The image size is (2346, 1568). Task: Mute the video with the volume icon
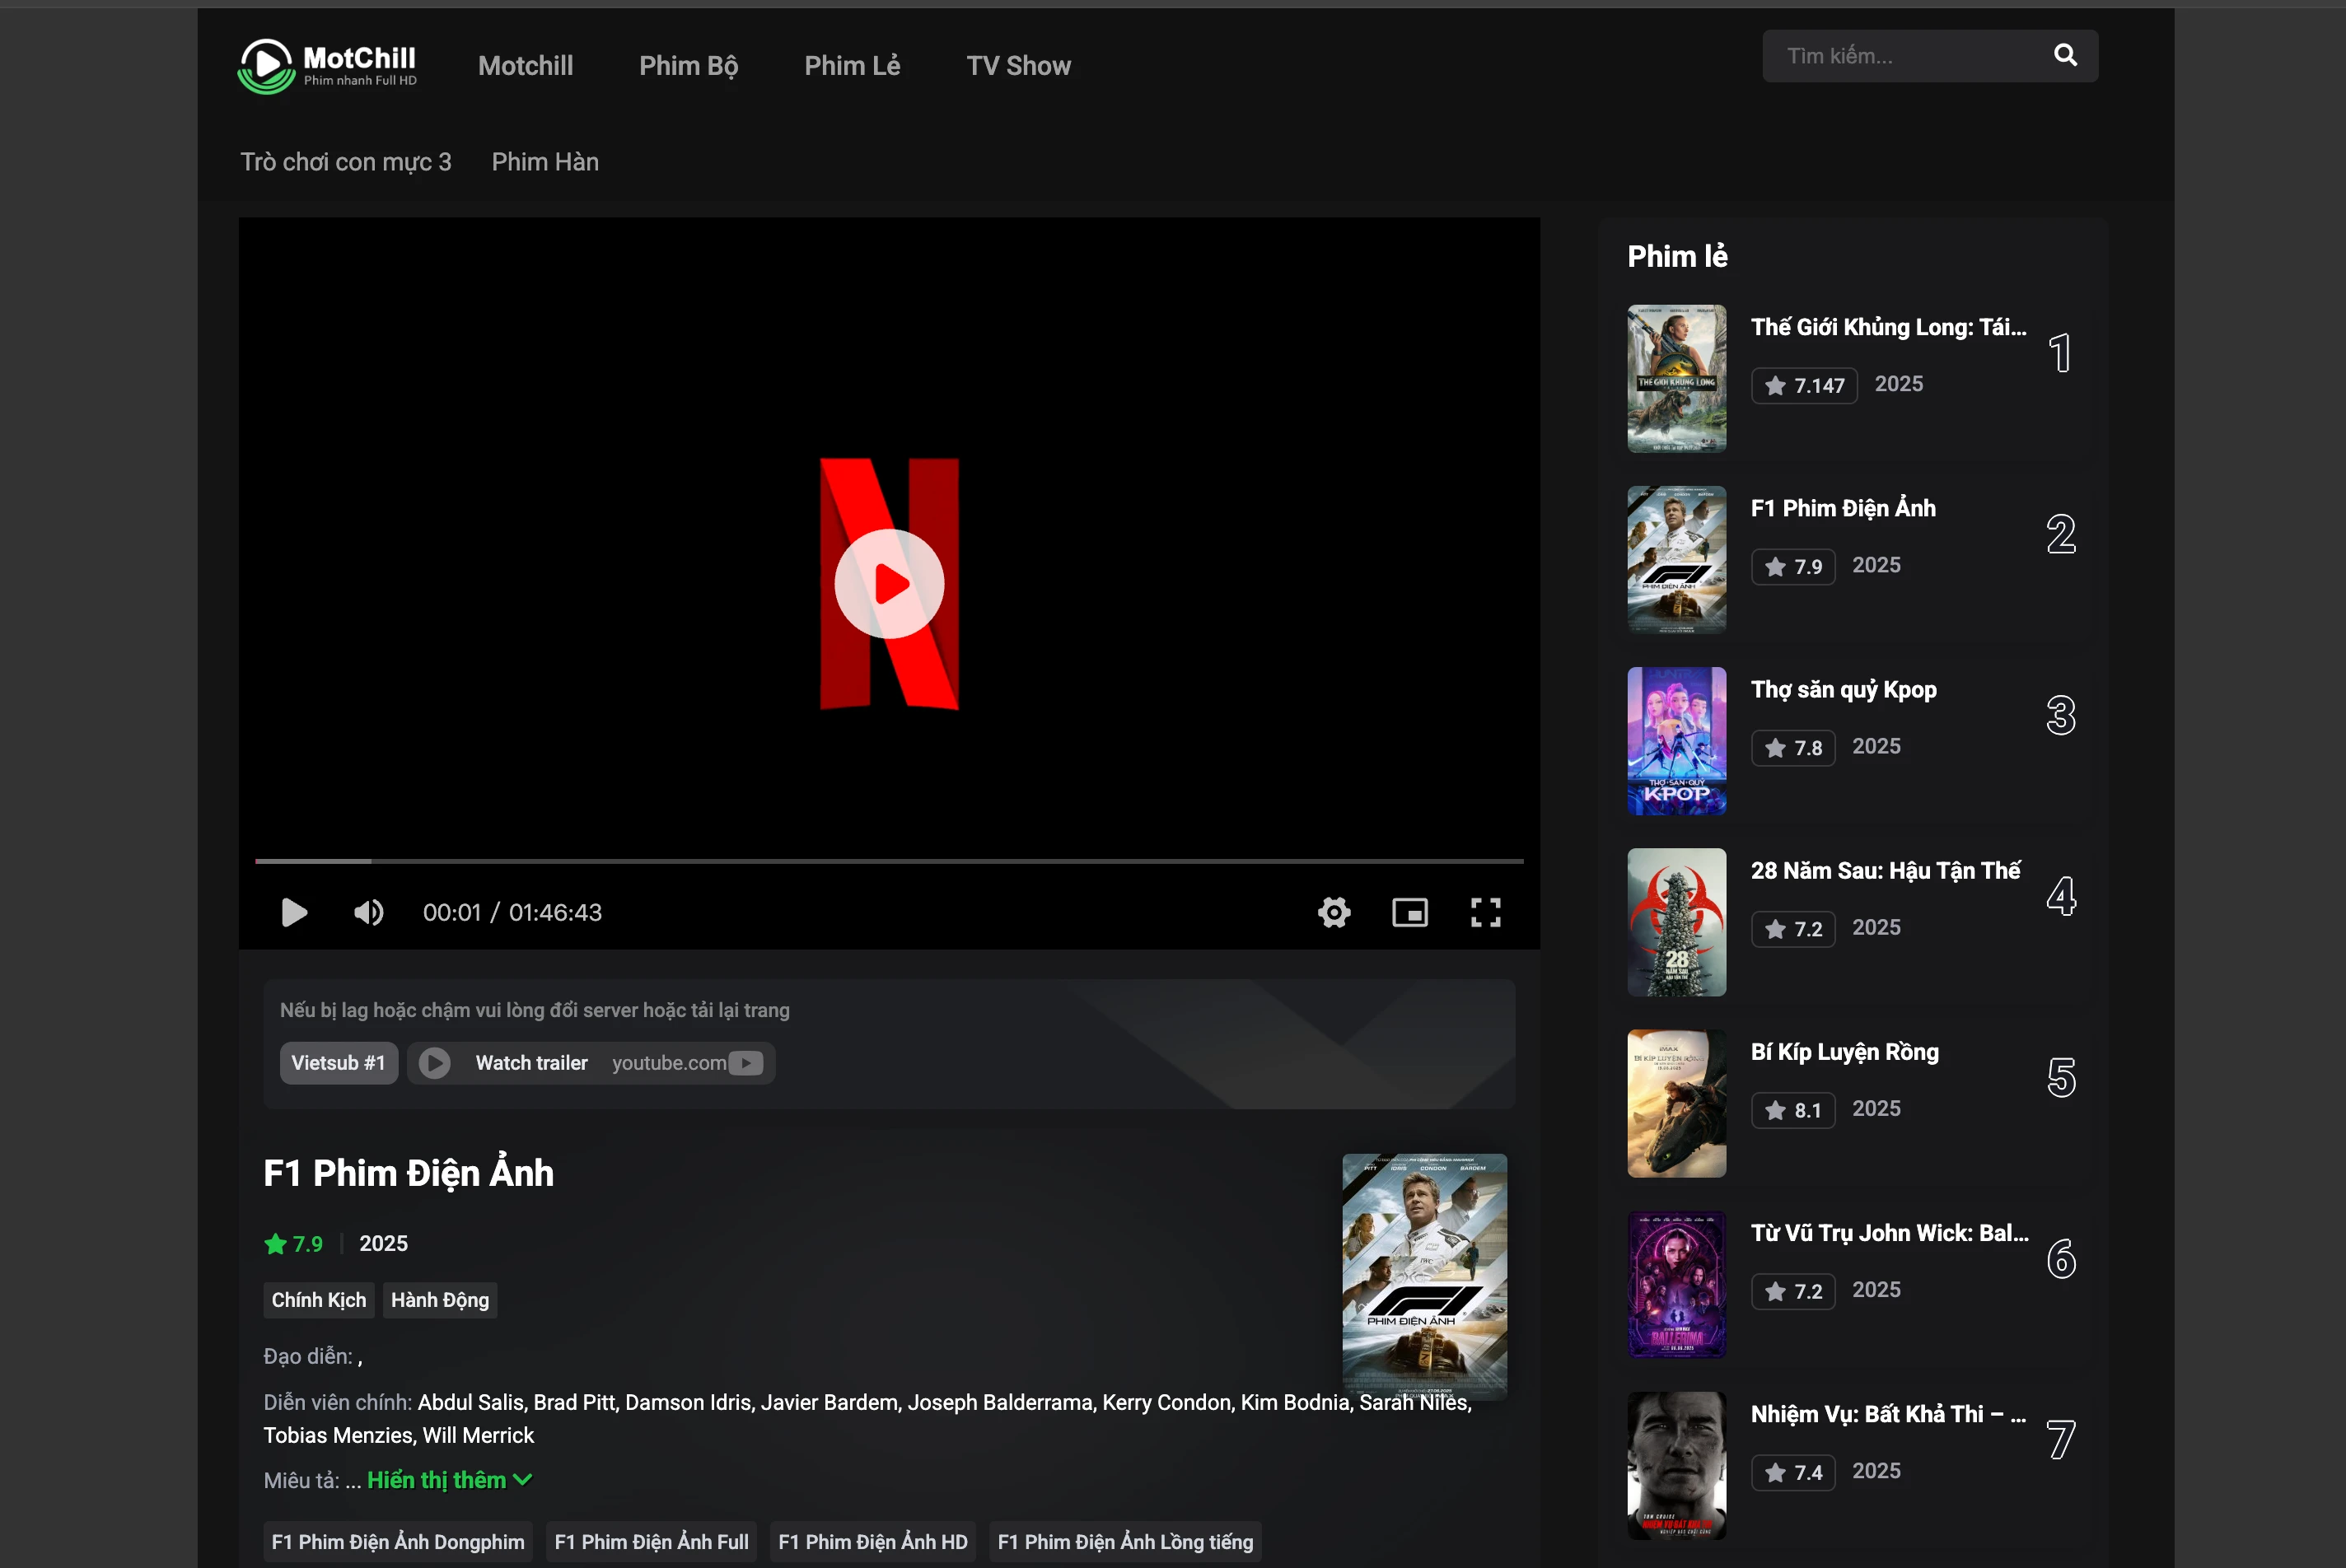[x=368, y=912]
